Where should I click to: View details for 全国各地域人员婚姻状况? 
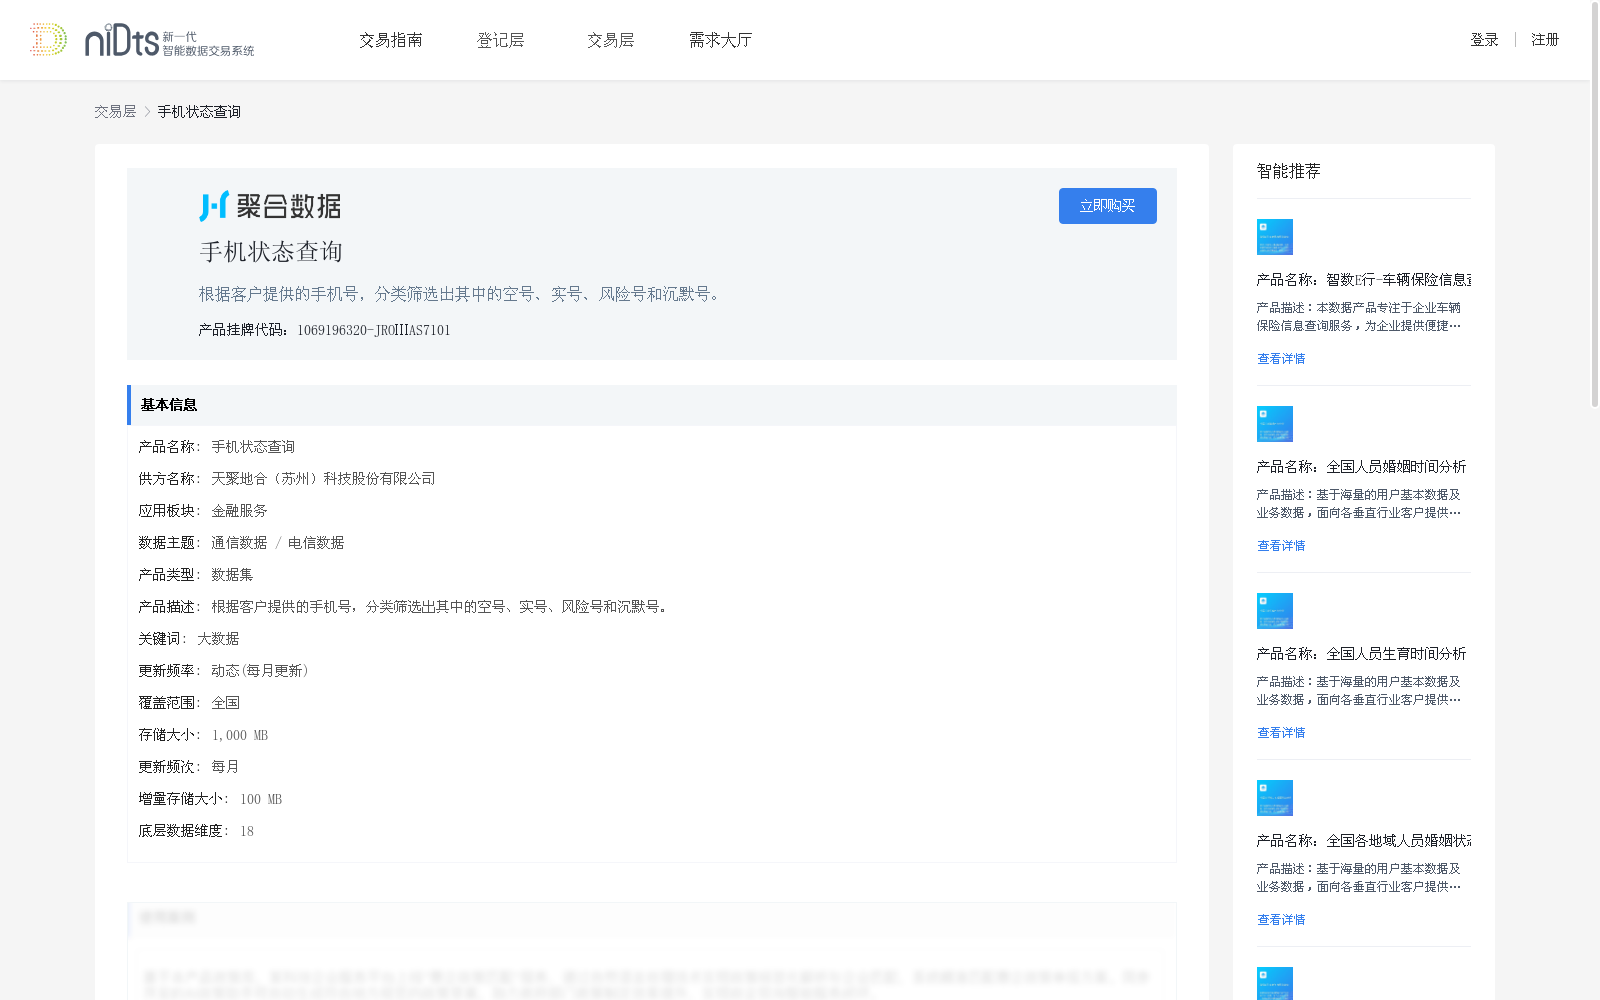(x=1281, y=920)
